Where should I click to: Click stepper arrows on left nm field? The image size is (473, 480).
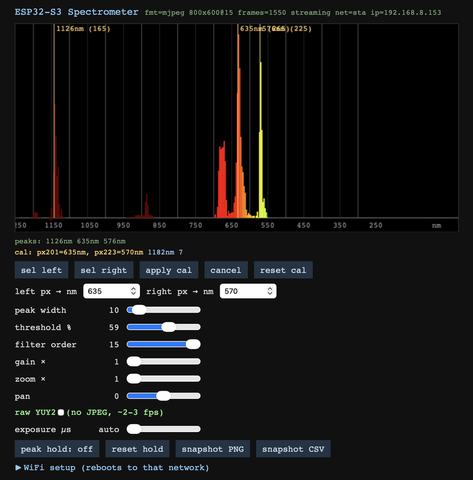(x=133, y=291)
